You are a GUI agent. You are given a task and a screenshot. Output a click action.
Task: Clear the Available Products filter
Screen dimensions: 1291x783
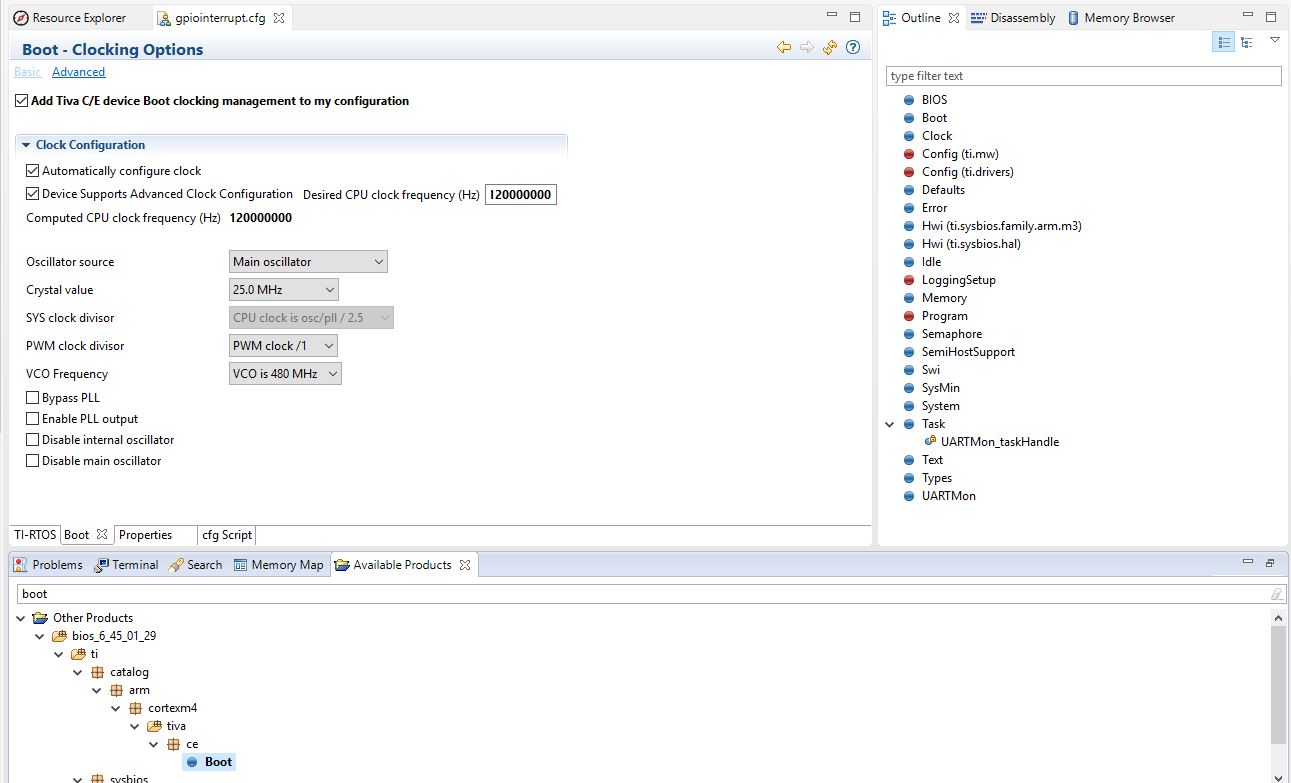(1276, 594)
